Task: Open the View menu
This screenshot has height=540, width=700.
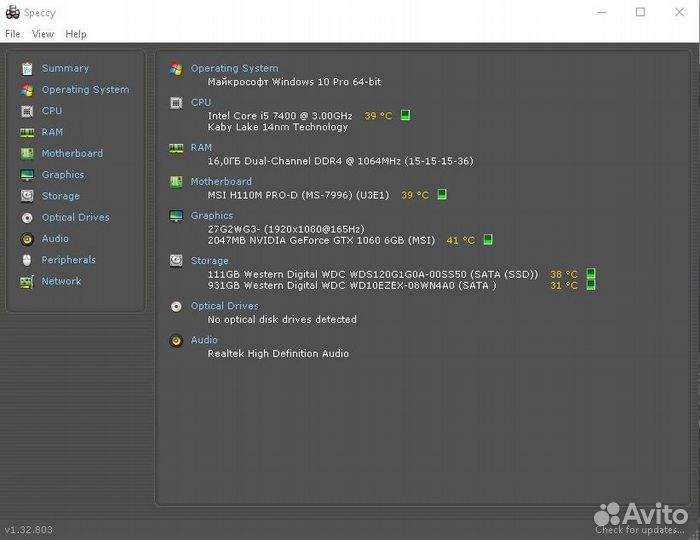Action: pyautogui.click(x=43, y=34)
